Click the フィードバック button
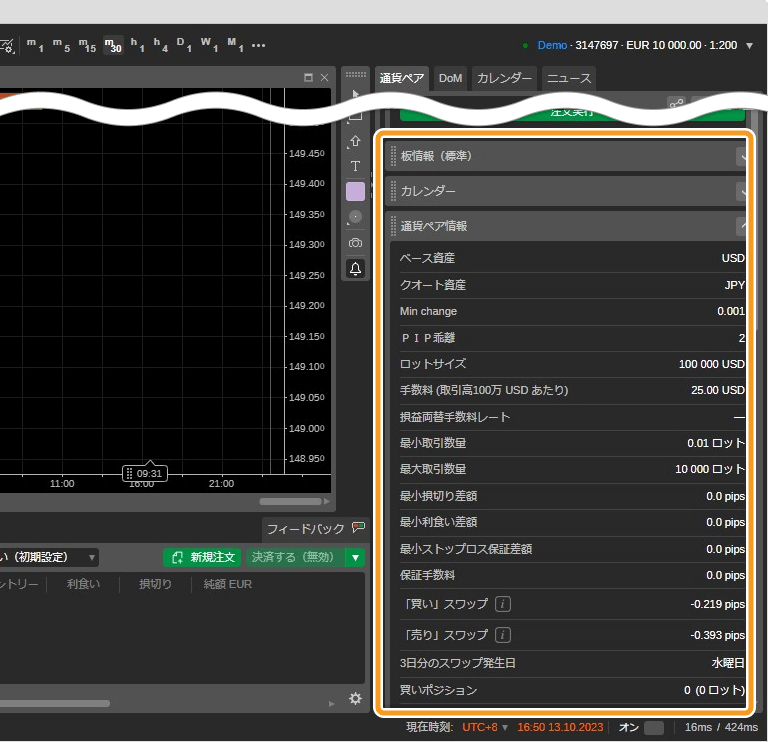 pyautogui.click(x=316, y=529)
